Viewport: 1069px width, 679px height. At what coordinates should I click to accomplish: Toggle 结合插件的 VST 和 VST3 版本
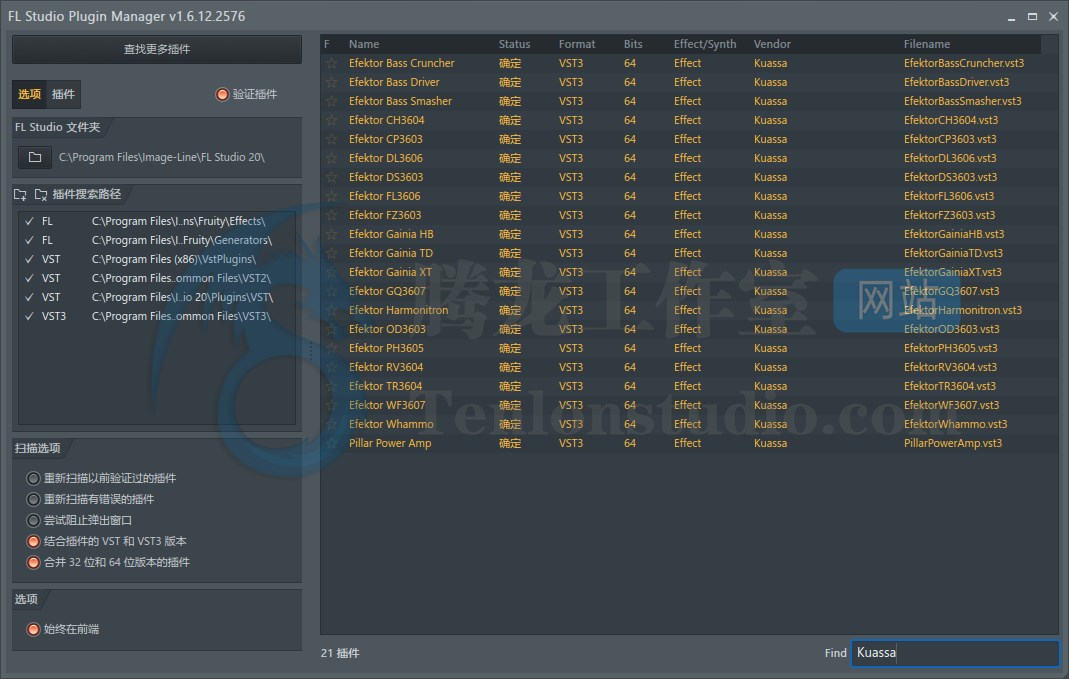point(33,541)
